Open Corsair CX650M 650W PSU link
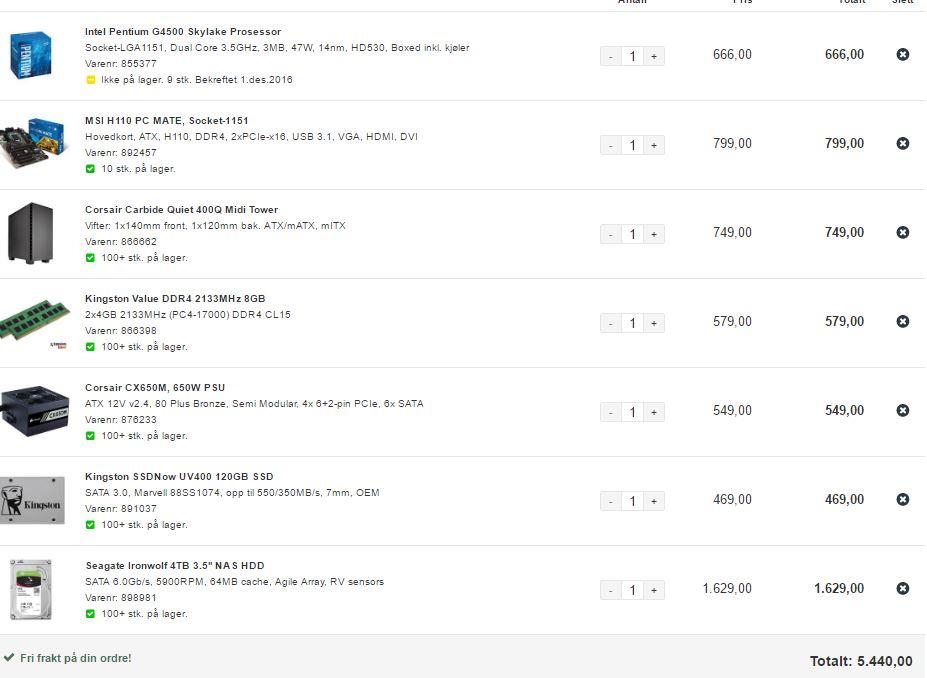This screenshot has height=678, width=927. [155, 388]
